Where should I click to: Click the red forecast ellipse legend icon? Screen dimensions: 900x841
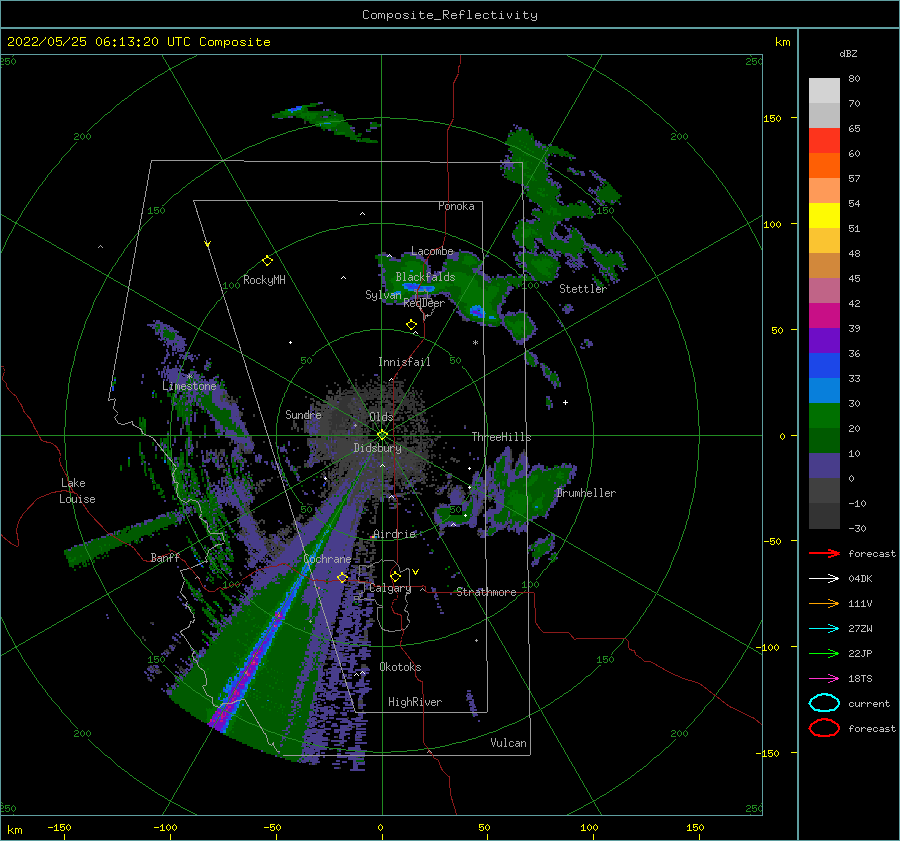click(824, 728)
